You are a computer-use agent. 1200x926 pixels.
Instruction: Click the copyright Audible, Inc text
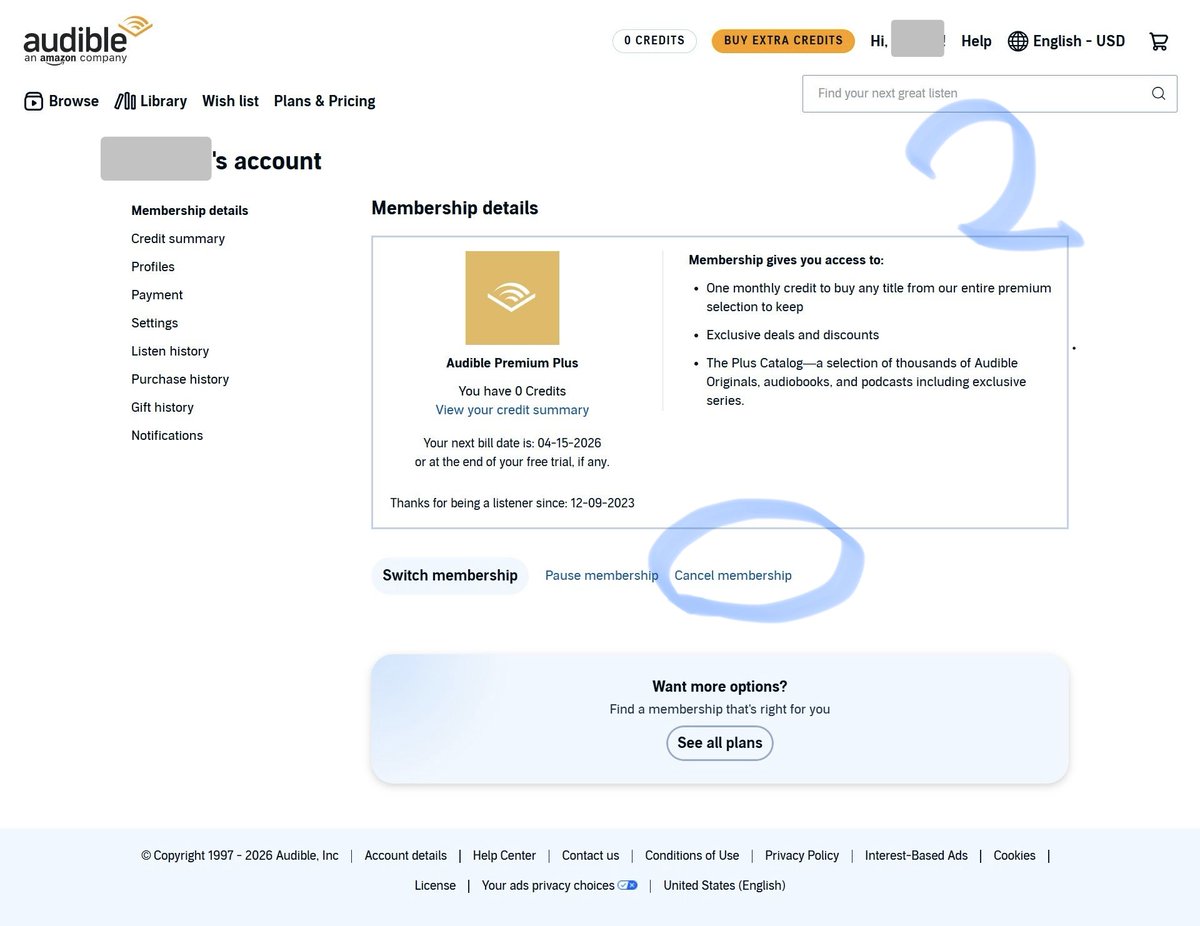(x=240, y=856)
